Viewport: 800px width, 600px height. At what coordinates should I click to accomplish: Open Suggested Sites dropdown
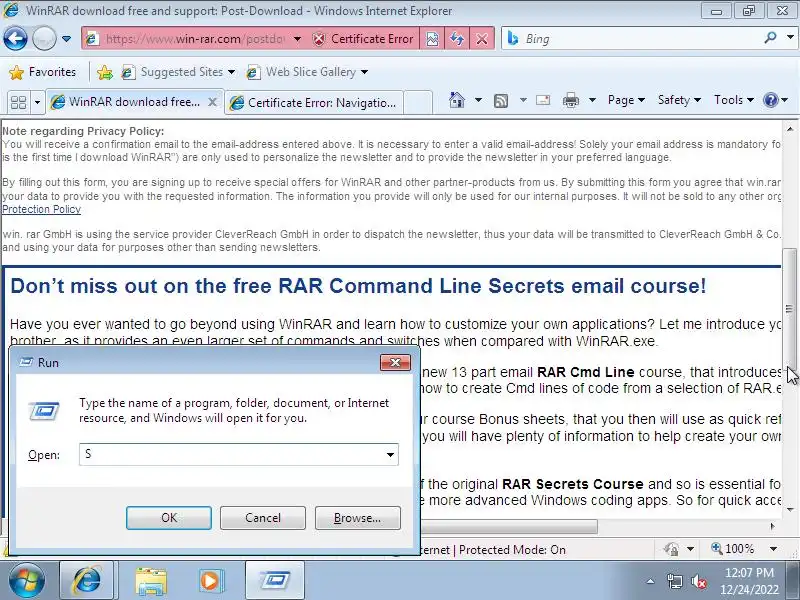tap(178, 72)
